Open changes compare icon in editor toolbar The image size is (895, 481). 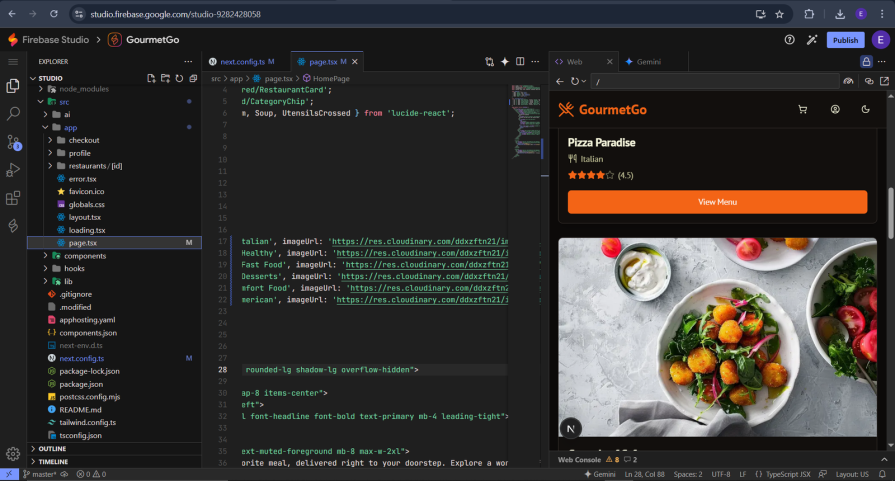489,62
